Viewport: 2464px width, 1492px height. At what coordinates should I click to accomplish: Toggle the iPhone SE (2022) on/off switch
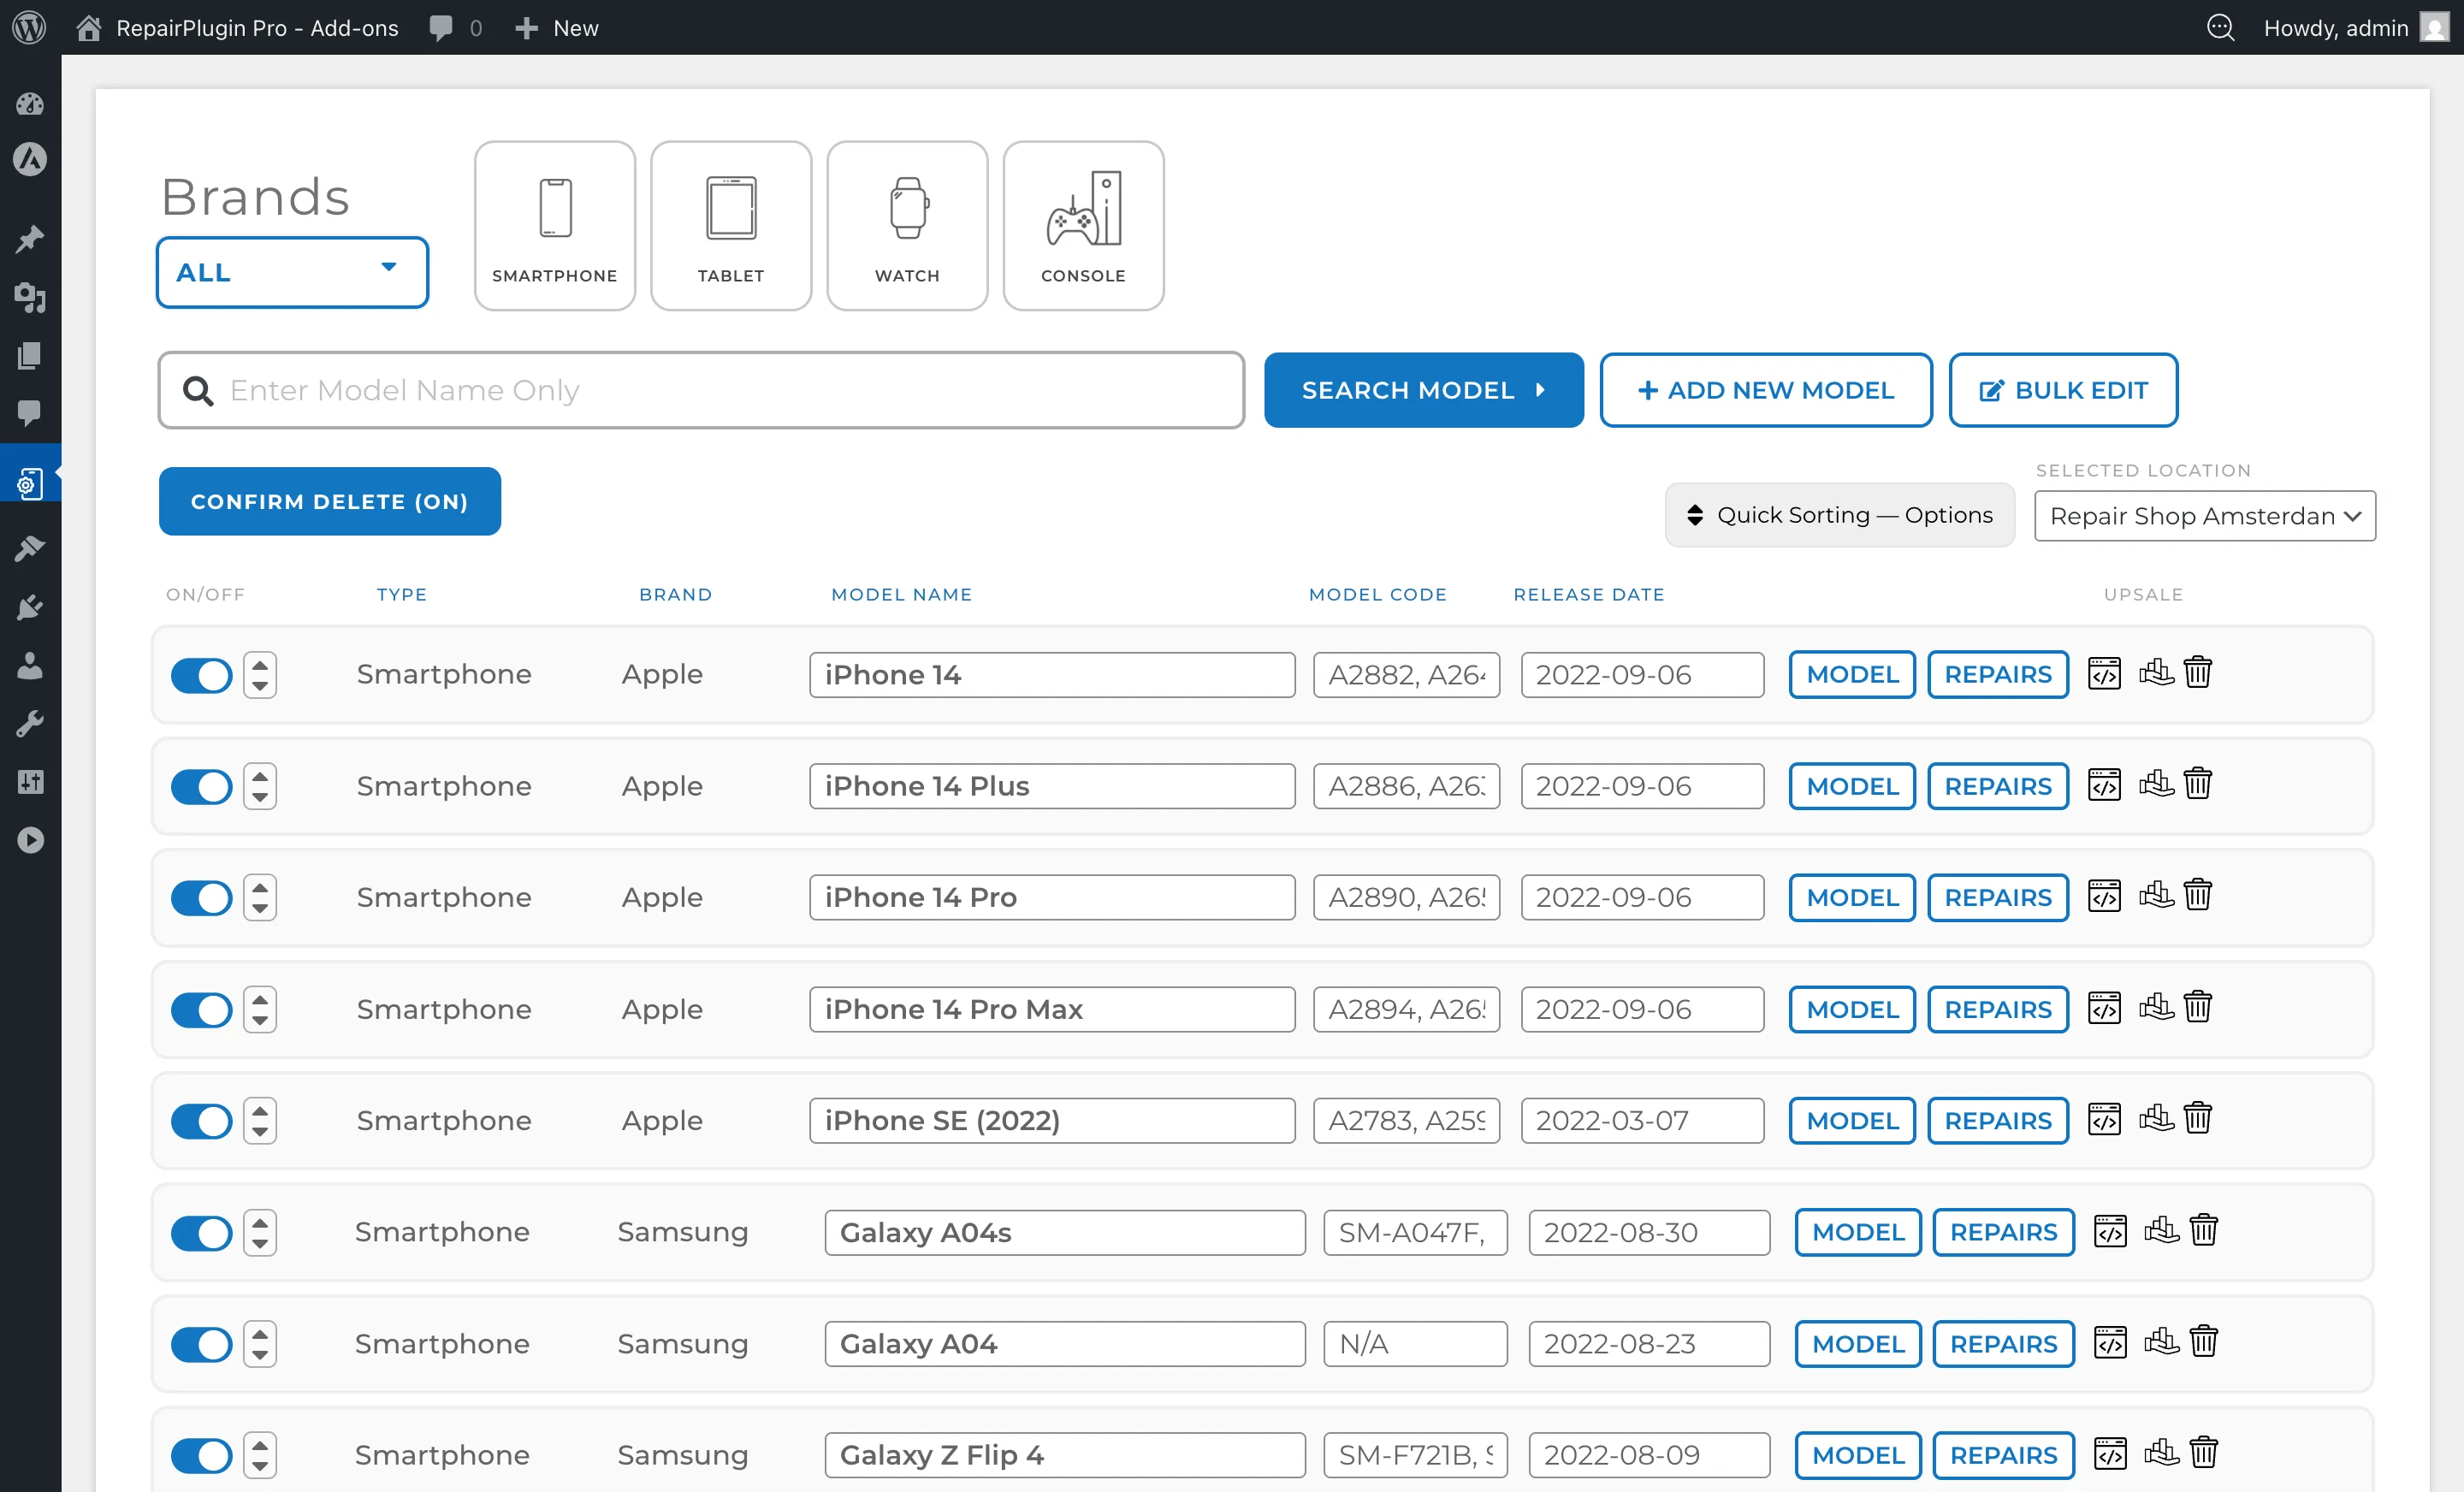pos(200,1121)
